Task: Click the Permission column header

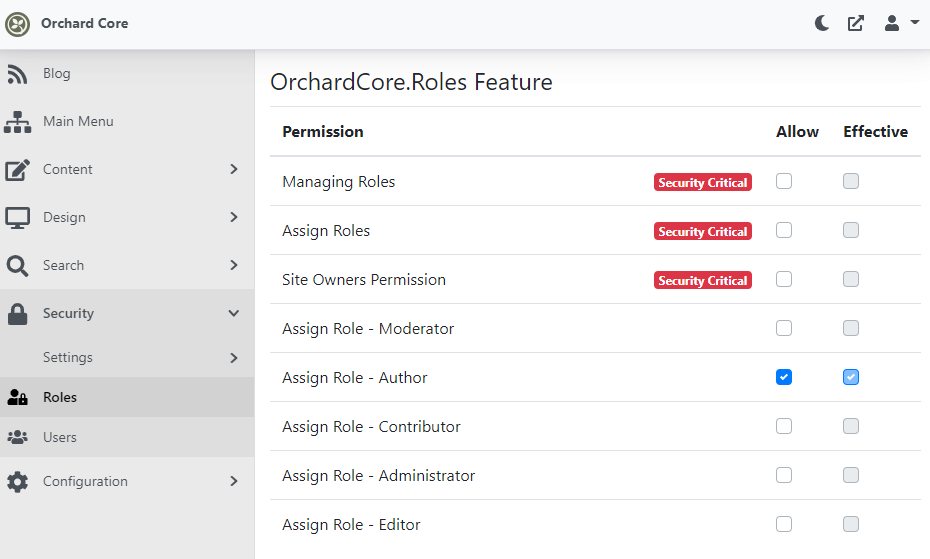Action: point(323,132)
